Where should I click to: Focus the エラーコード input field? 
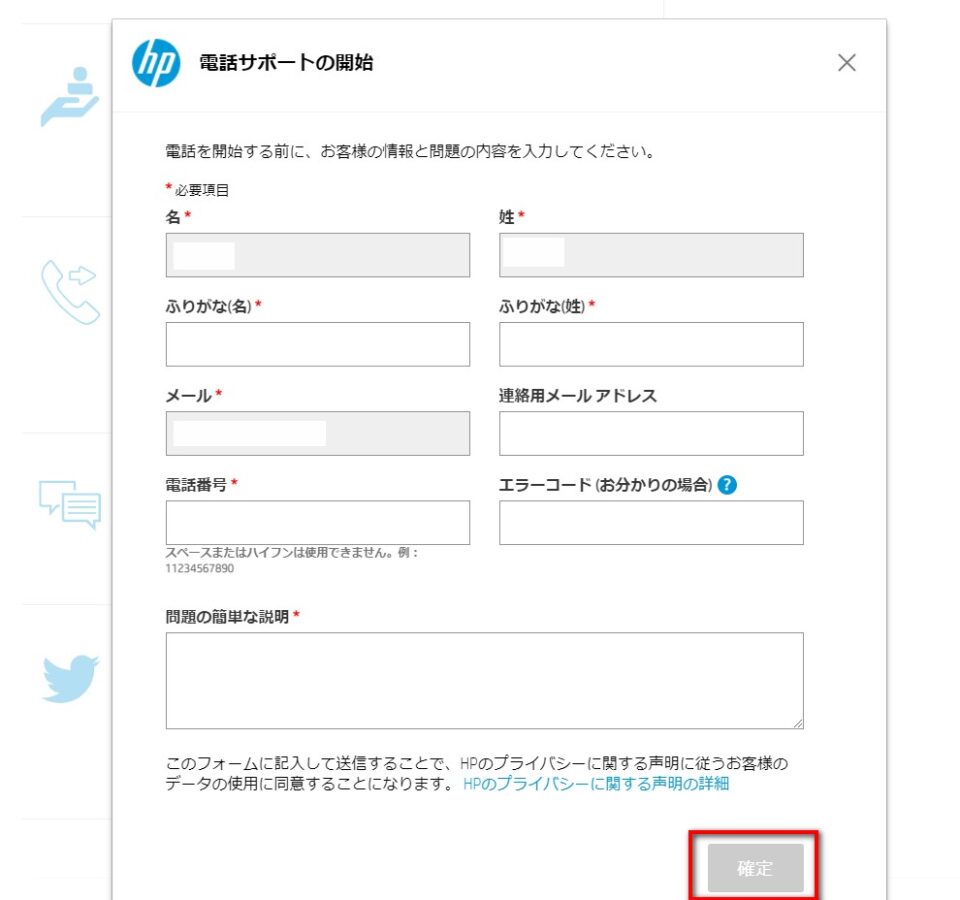(x=651, y=523)
